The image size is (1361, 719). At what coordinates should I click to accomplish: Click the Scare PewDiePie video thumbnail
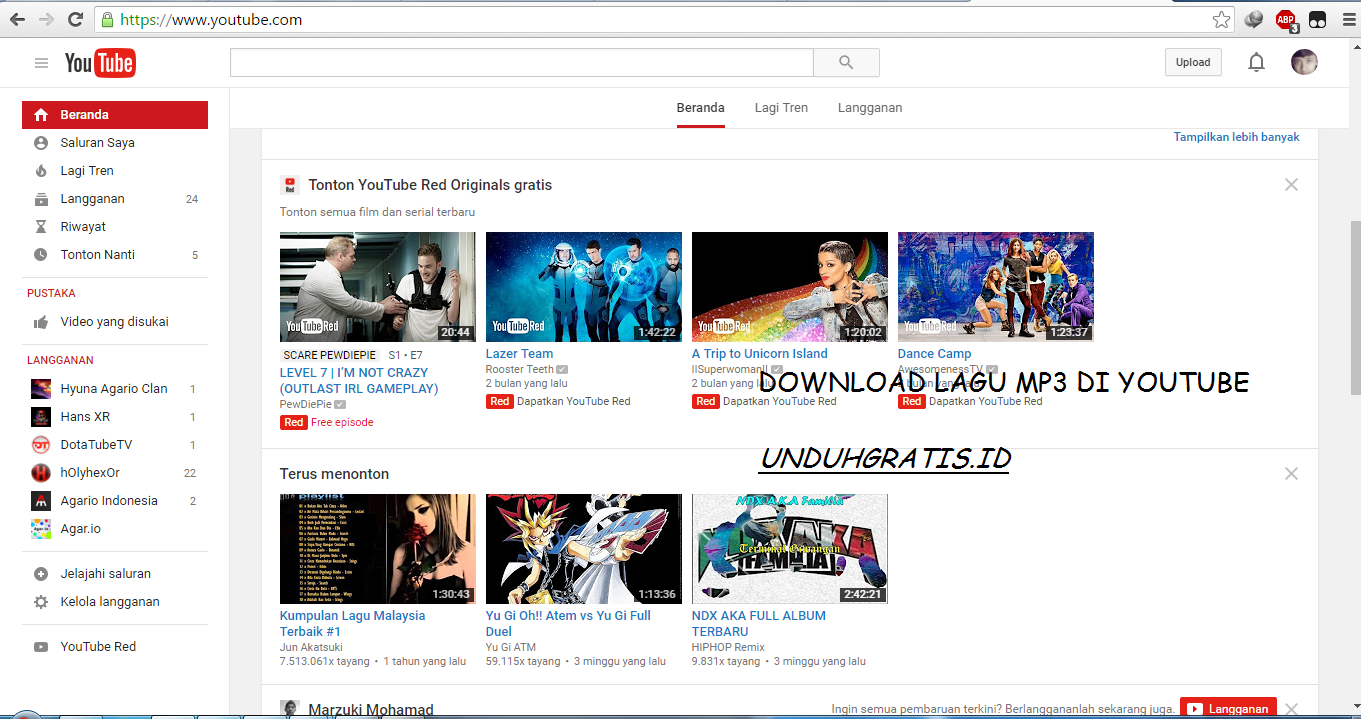pos(378,287)
